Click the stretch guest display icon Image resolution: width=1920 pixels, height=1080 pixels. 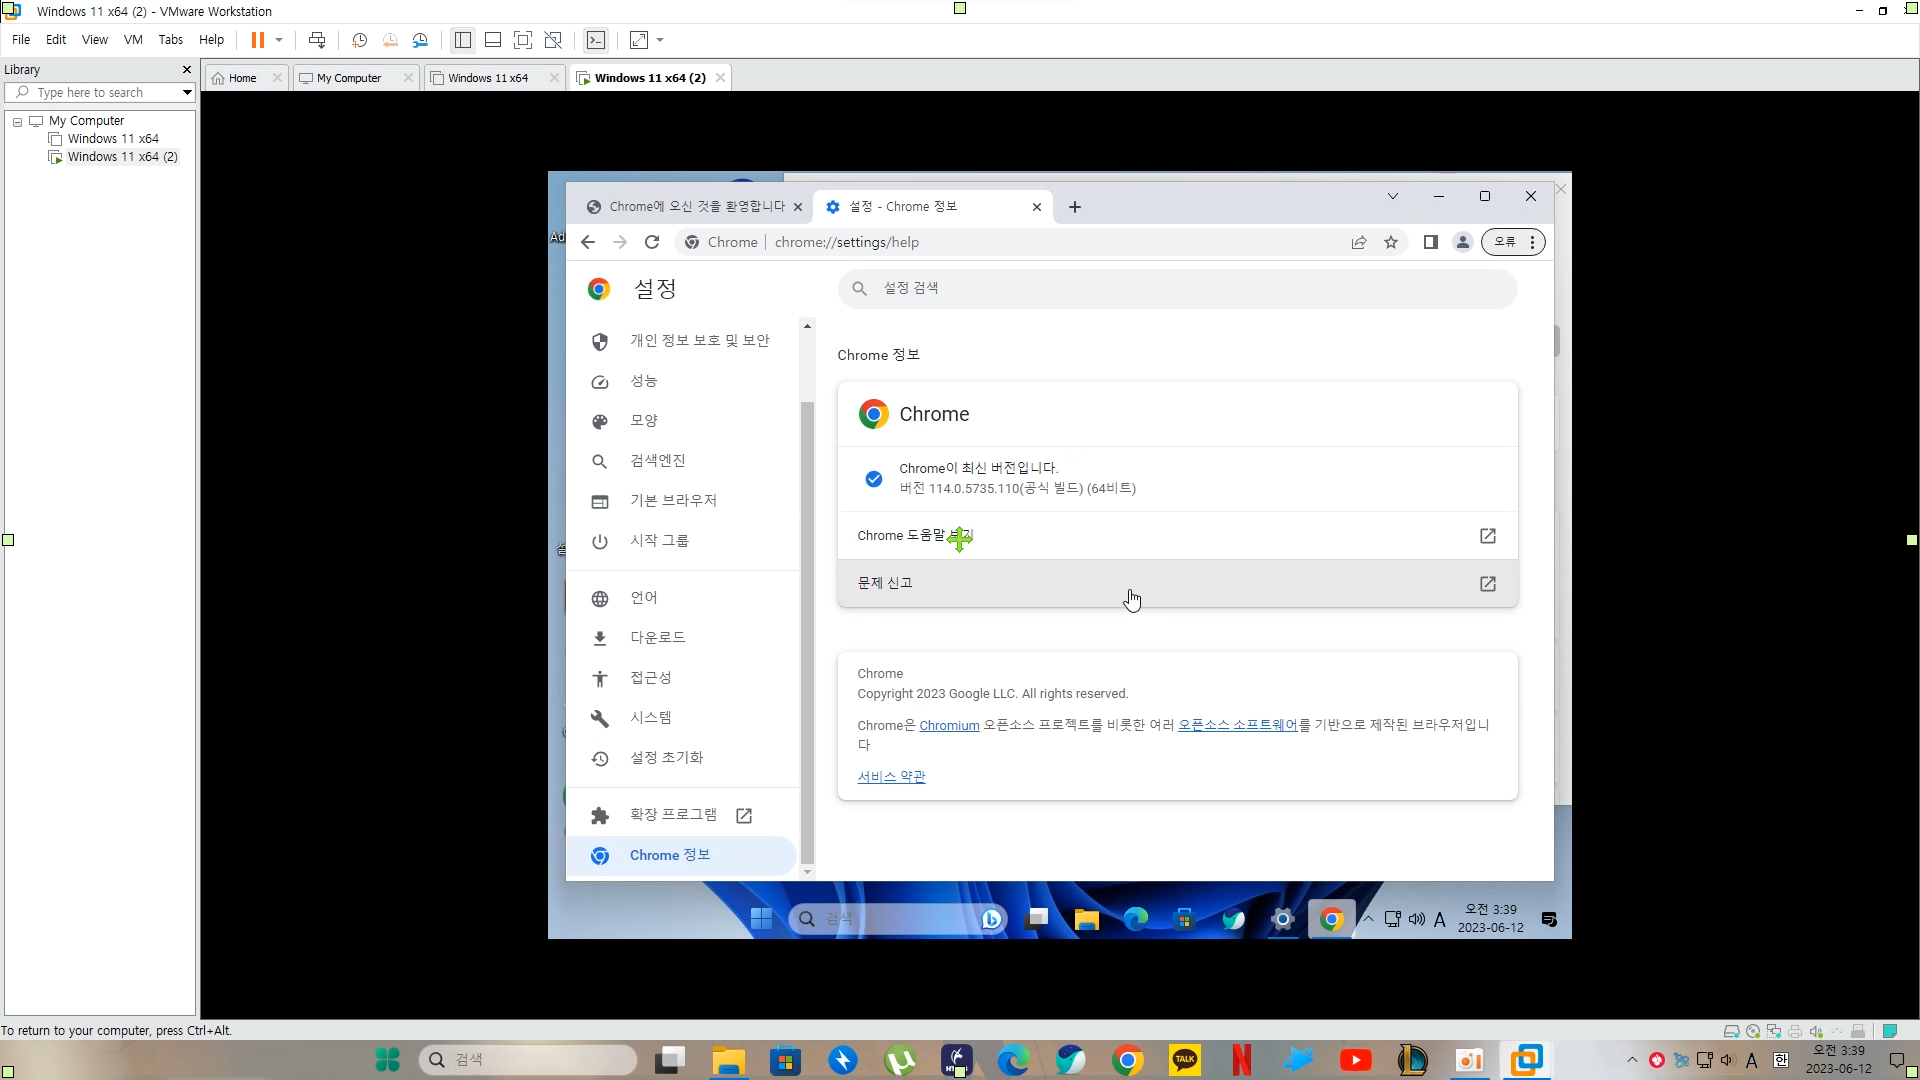point(639,40)
